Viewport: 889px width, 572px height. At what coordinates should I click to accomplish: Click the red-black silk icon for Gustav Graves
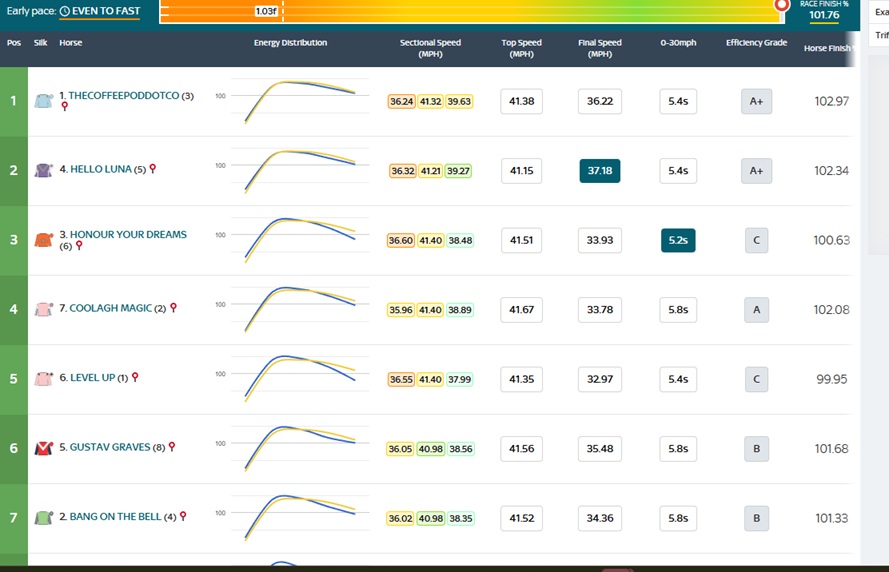(x=43, y=448)
